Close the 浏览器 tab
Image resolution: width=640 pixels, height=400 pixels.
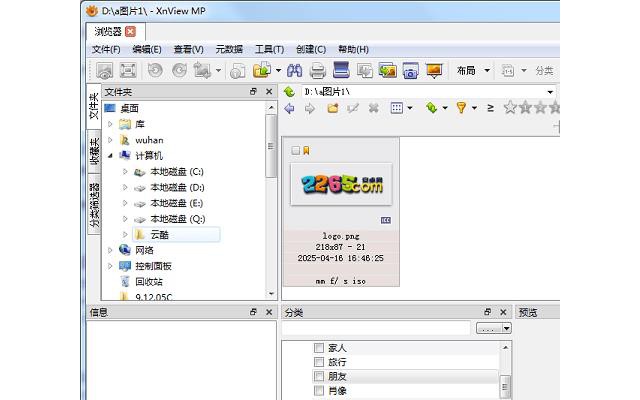coord(131,31)
